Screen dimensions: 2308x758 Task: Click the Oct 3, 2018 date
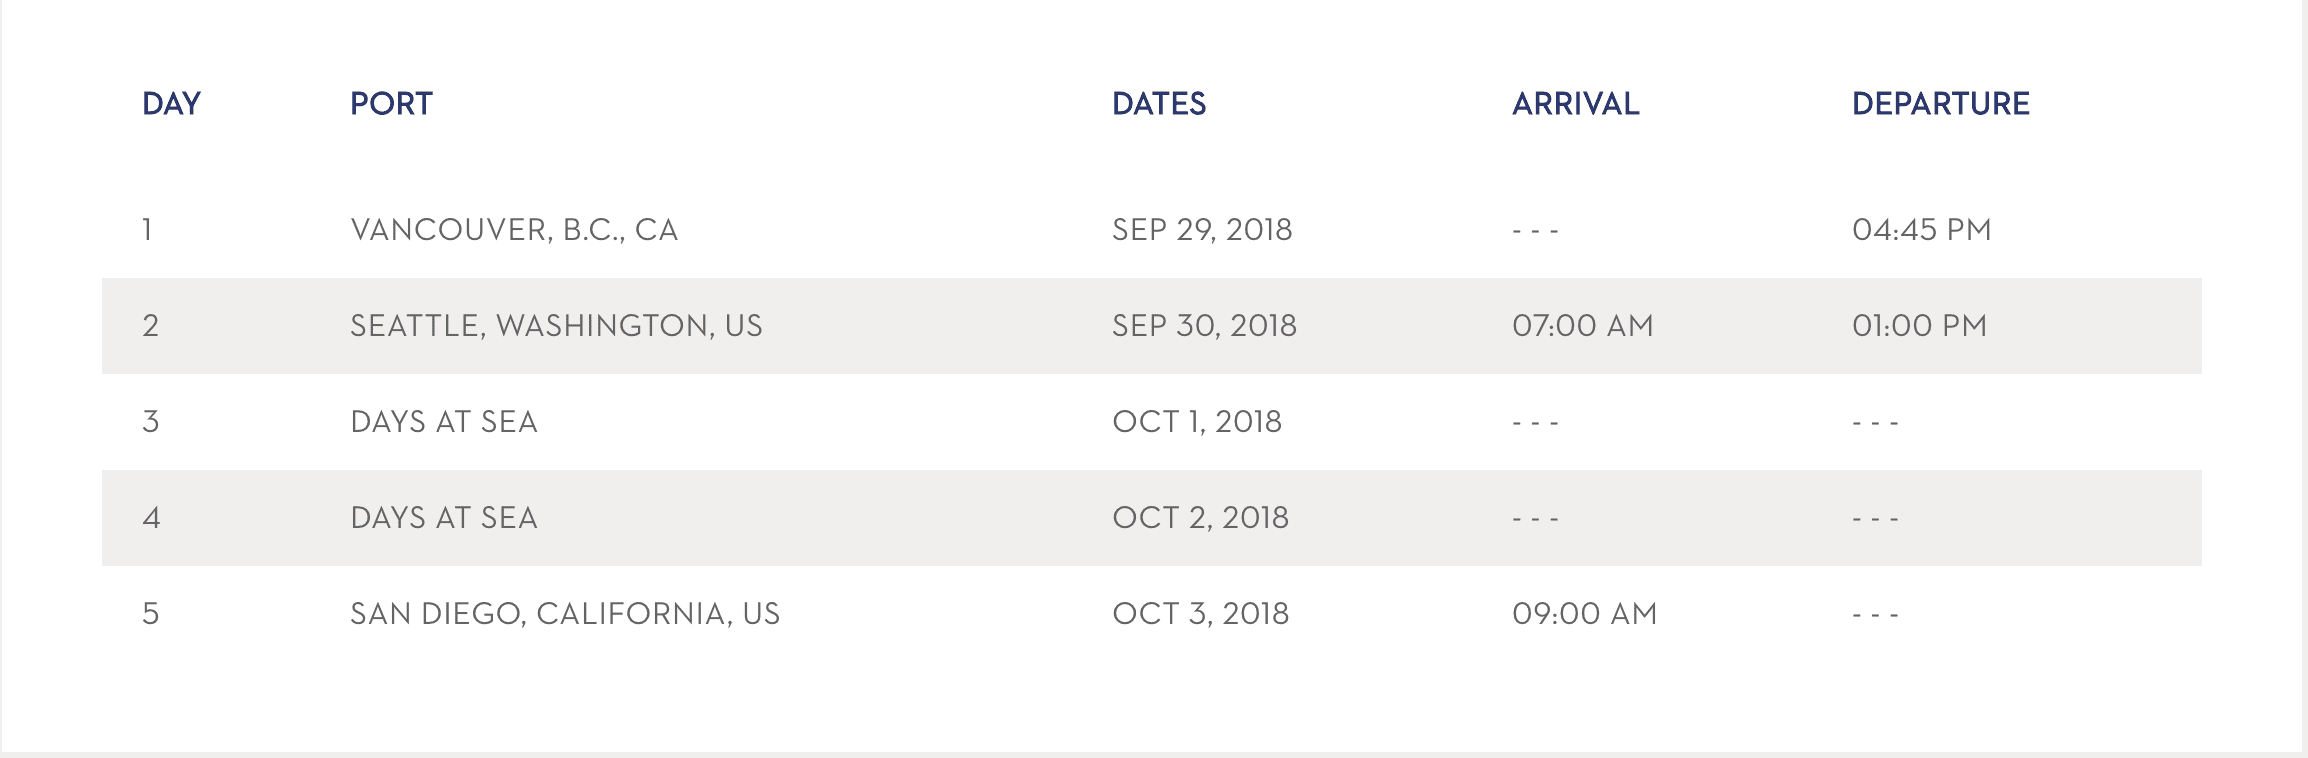click(x=1200, y=614)
